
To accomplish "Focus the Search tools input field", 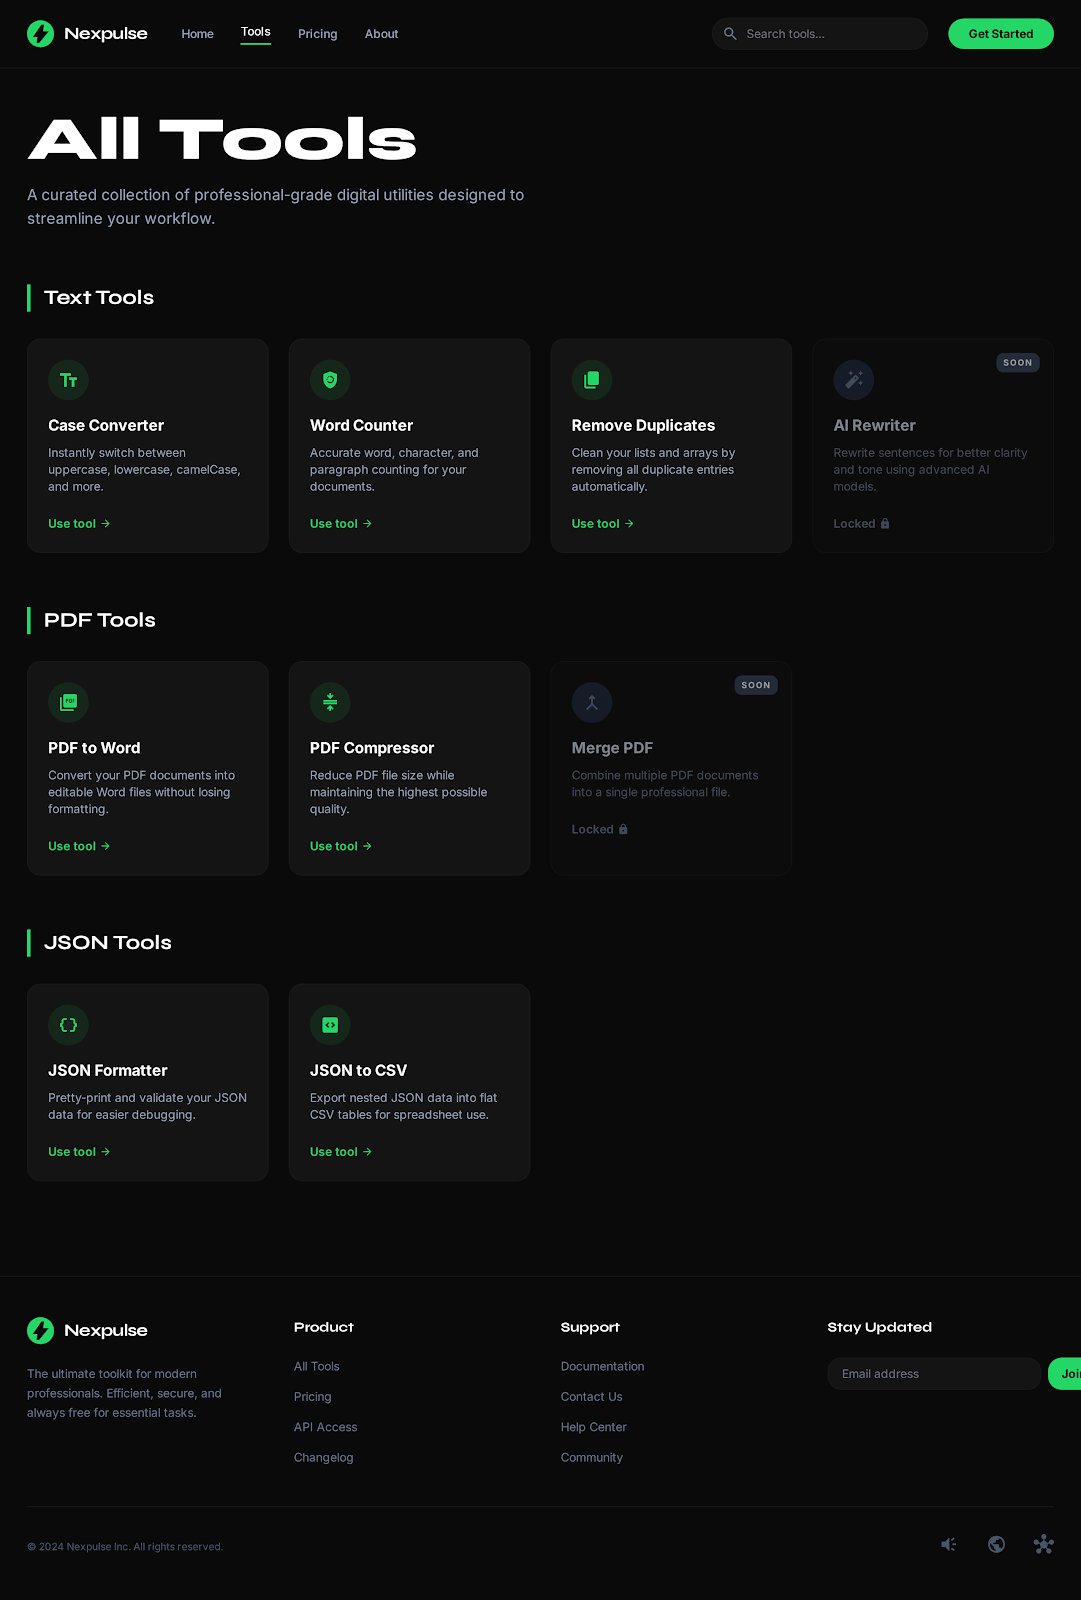I will click(820, 34).
